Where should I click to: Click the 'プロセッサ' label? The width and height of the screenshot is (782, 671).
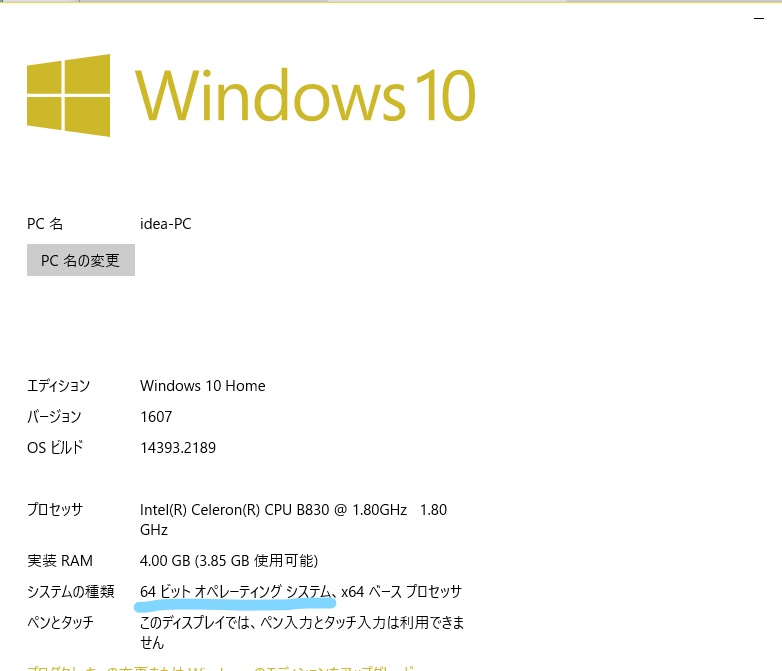pyautogui.click(x=55, y=509)
